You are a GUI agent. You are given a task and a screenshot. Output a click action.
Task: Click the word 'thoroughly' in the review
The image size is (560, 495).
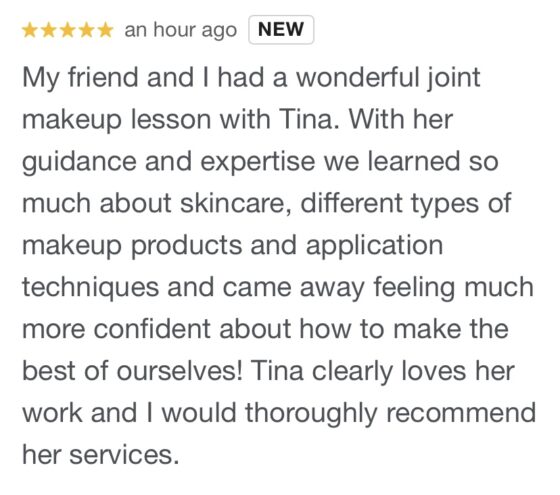point(311,414)
